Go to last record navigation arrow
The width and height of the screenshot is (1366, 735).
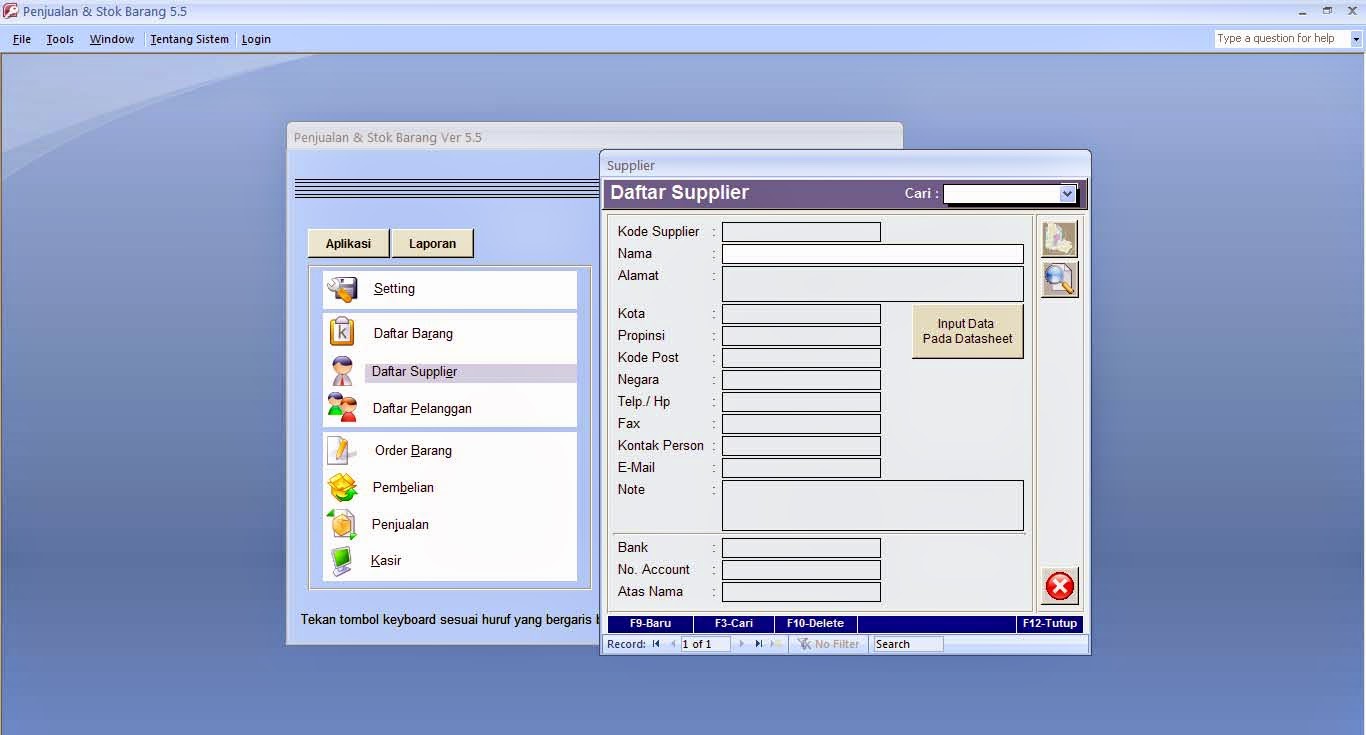click(x=759, y=644)
